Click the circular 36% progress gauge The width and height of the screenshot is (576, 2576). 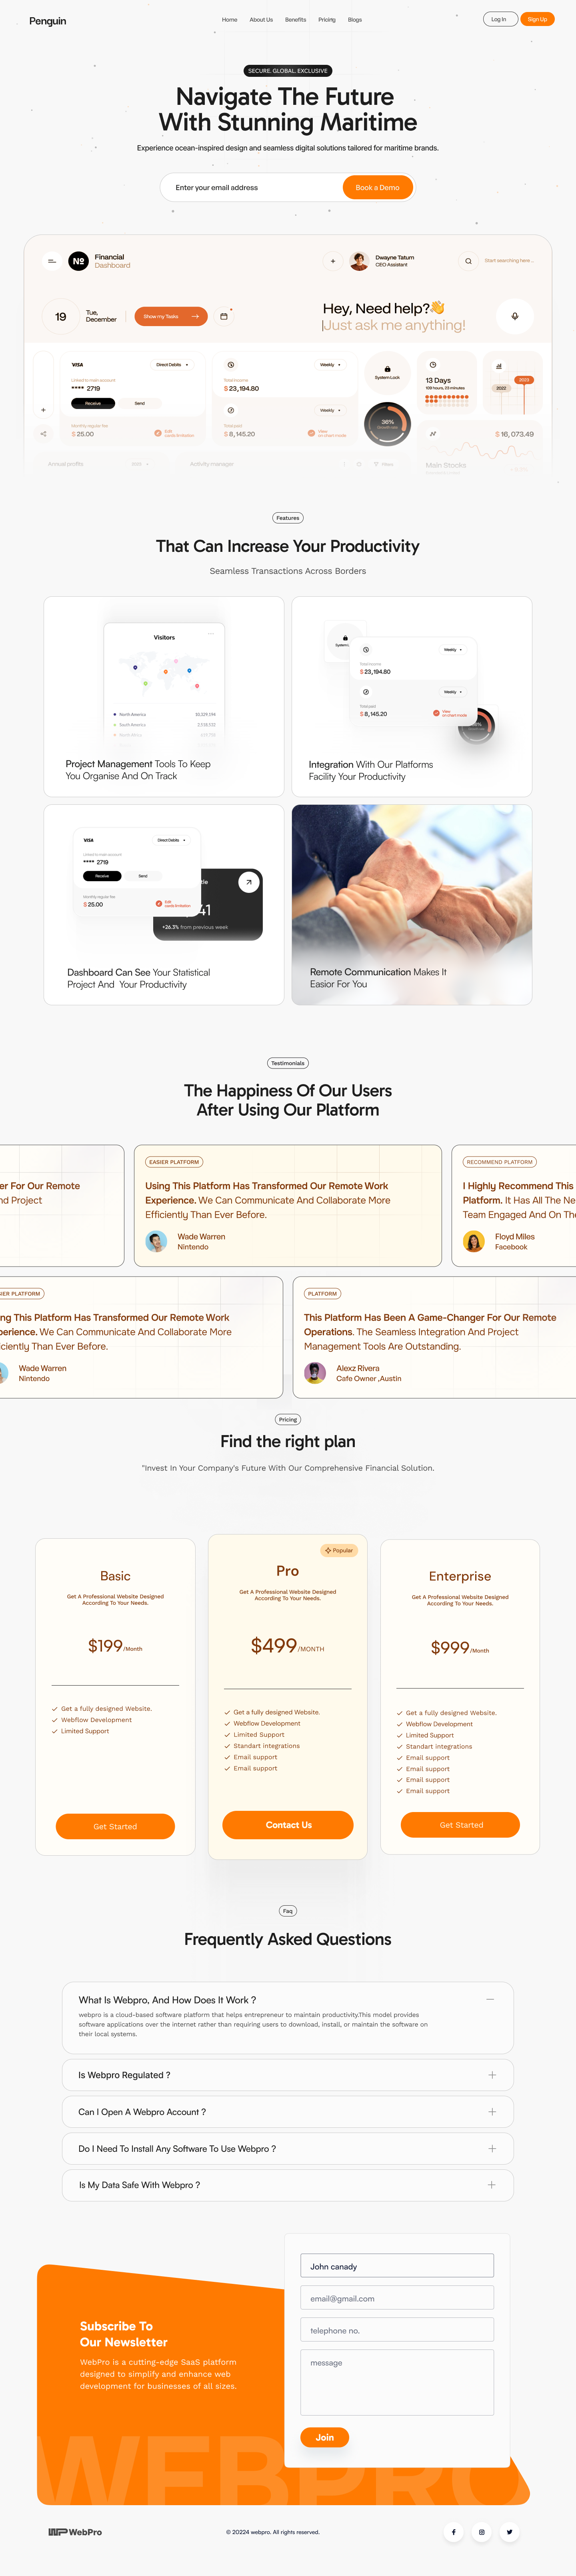click(387, 423)
